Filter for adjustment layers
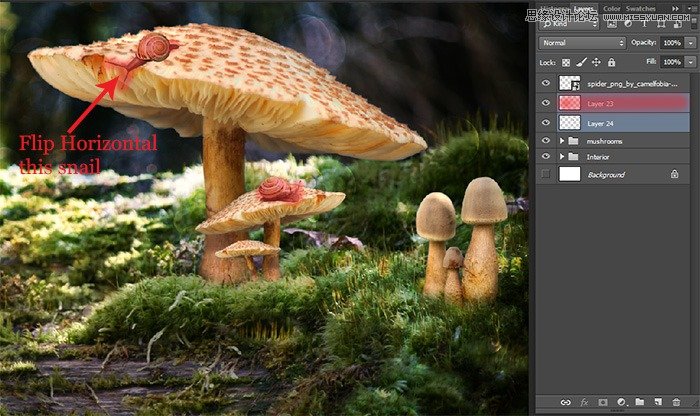 coord(628,24)
